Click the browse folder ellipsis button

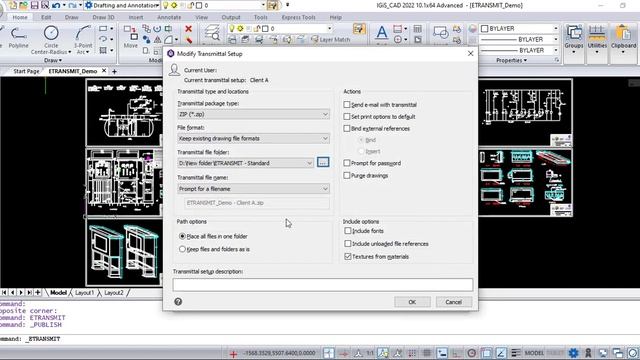point(323,162)
